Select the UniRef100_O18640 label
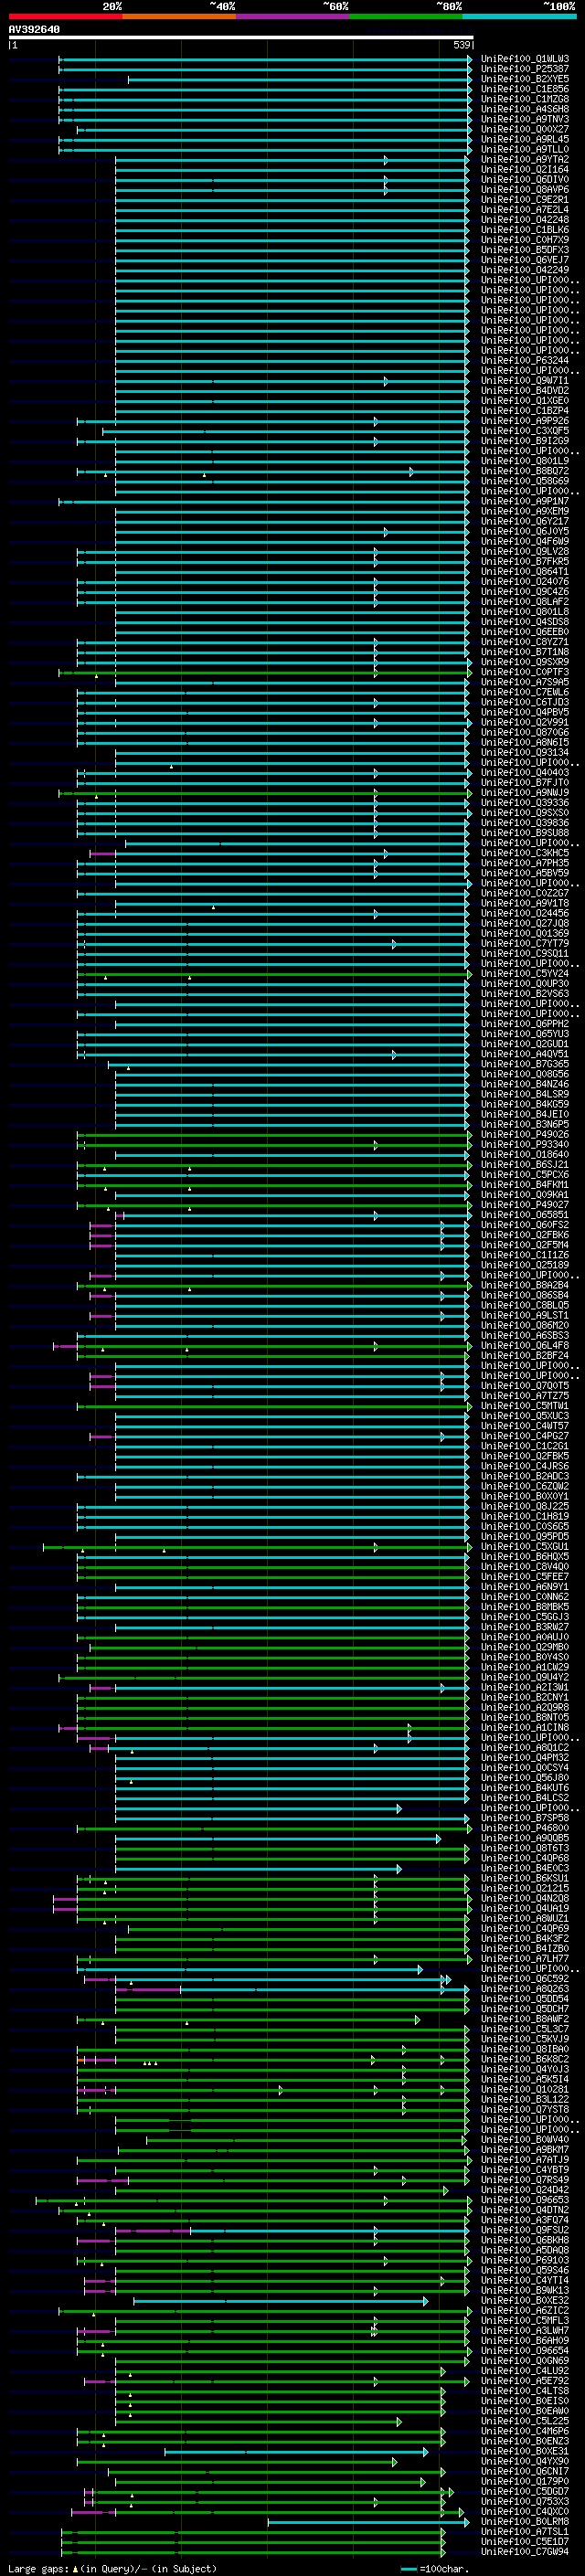This screenshot has height=2576, width=585. tap(525, 1154)
